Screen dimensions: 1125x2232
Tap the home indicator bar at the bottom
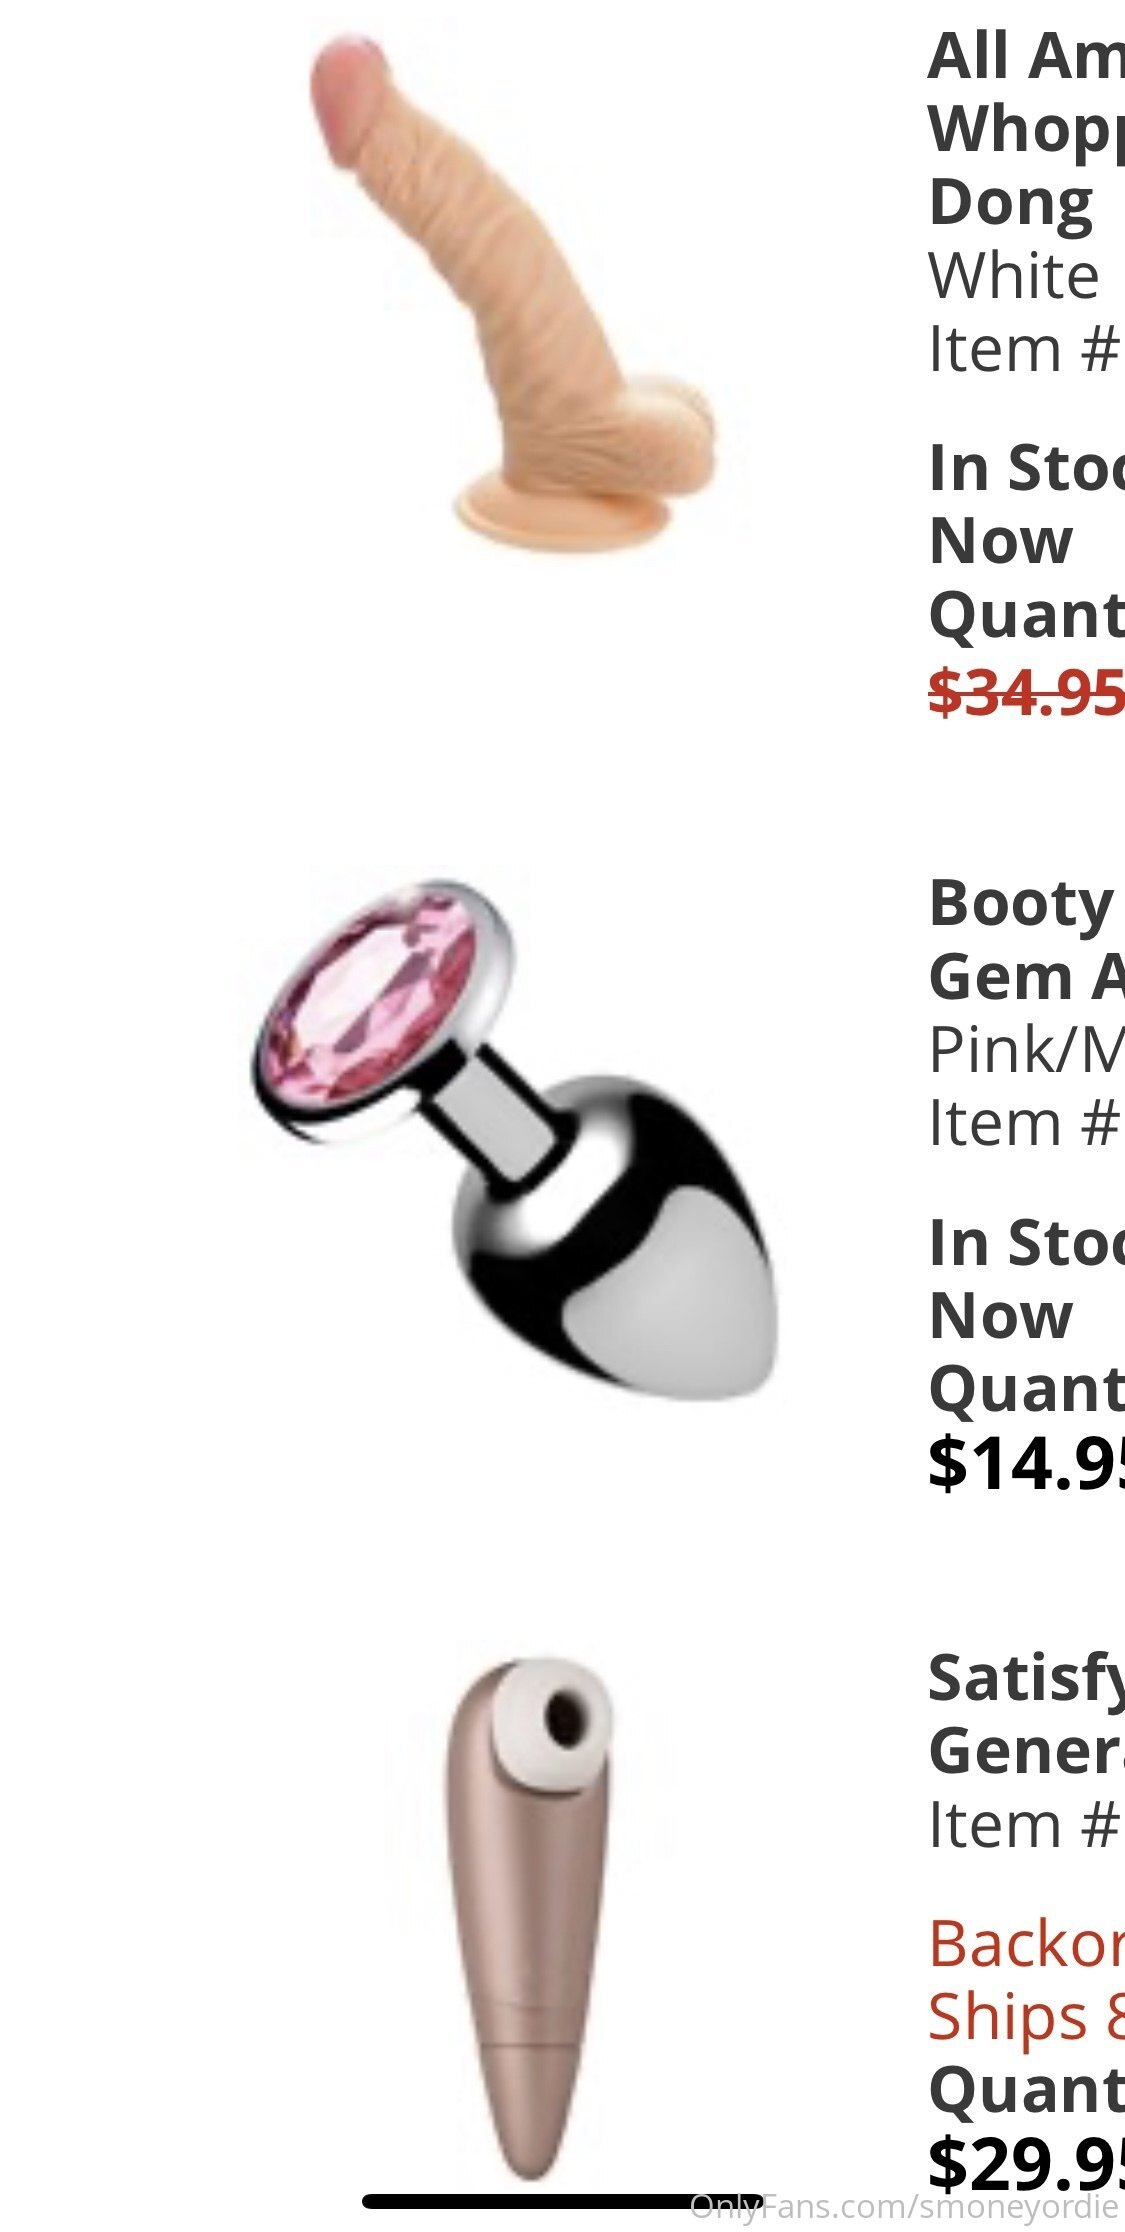562,2201
